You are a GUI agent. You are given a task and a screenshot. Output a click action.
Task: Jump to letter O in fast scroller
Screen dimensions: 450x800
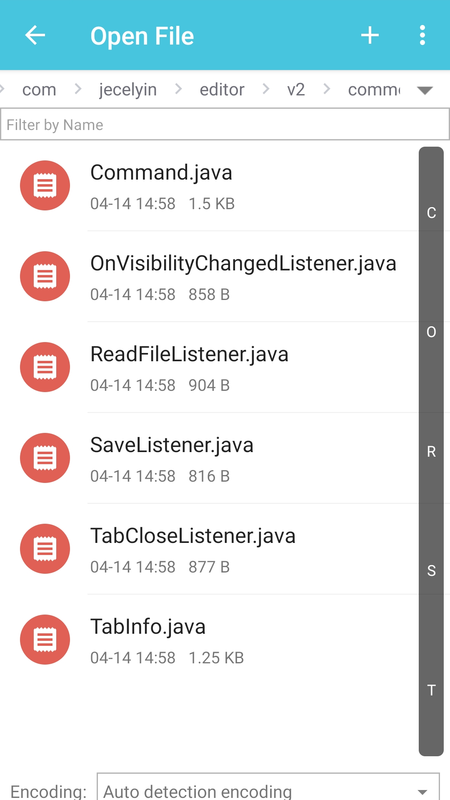click(431, 332)
